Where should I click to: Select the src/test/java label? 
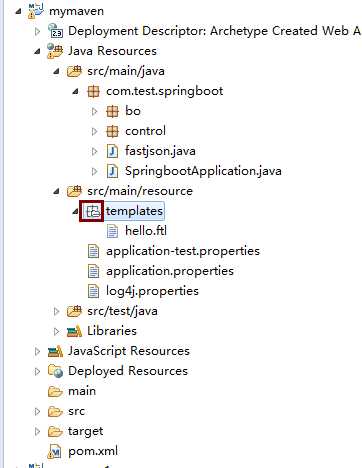pos(122,311)
